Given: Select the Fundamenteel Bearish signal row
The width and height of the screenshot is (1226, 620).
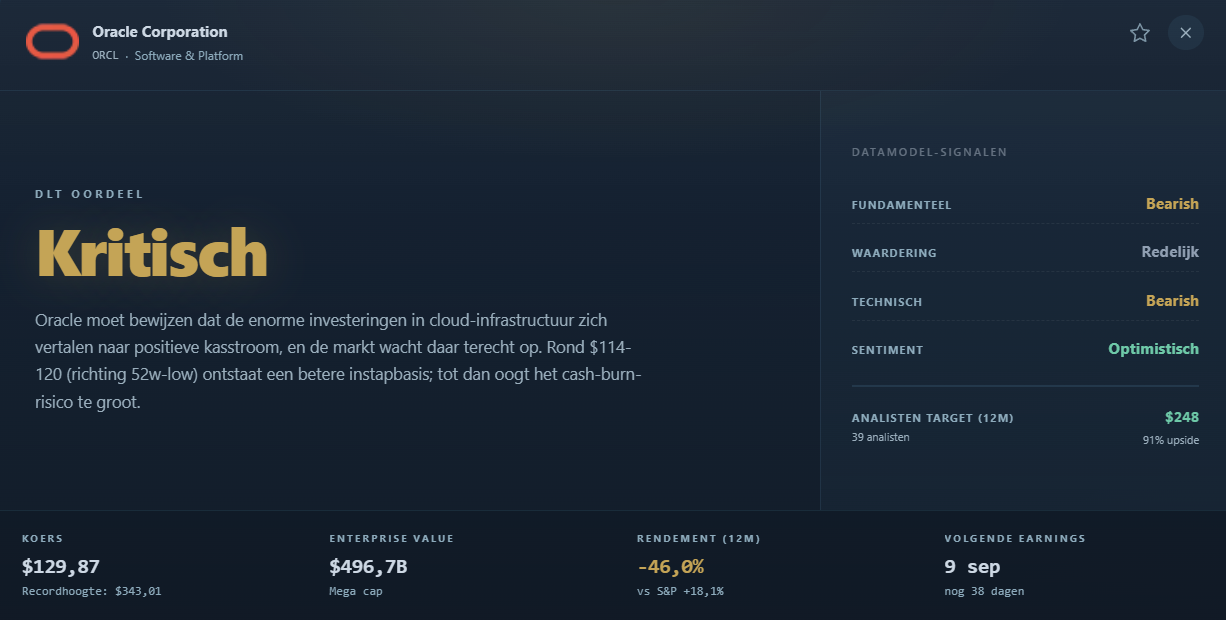Looking at the screenshot, I should (1025, 204).
